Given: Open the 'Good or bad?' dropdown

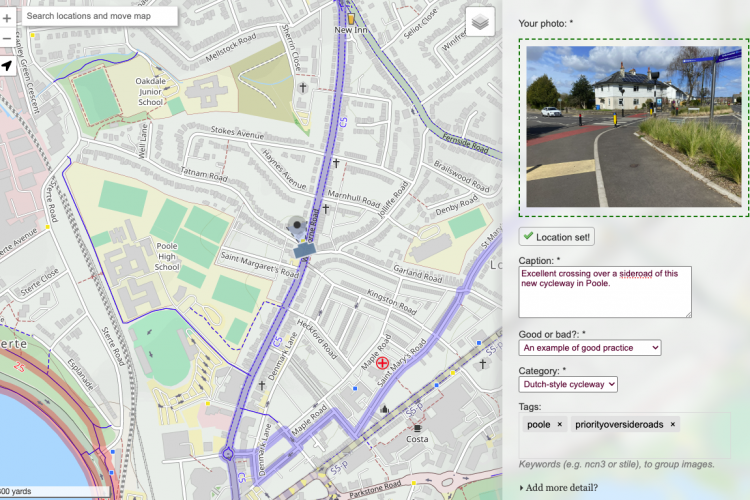Looking at the screenshot, I should 589,347.
